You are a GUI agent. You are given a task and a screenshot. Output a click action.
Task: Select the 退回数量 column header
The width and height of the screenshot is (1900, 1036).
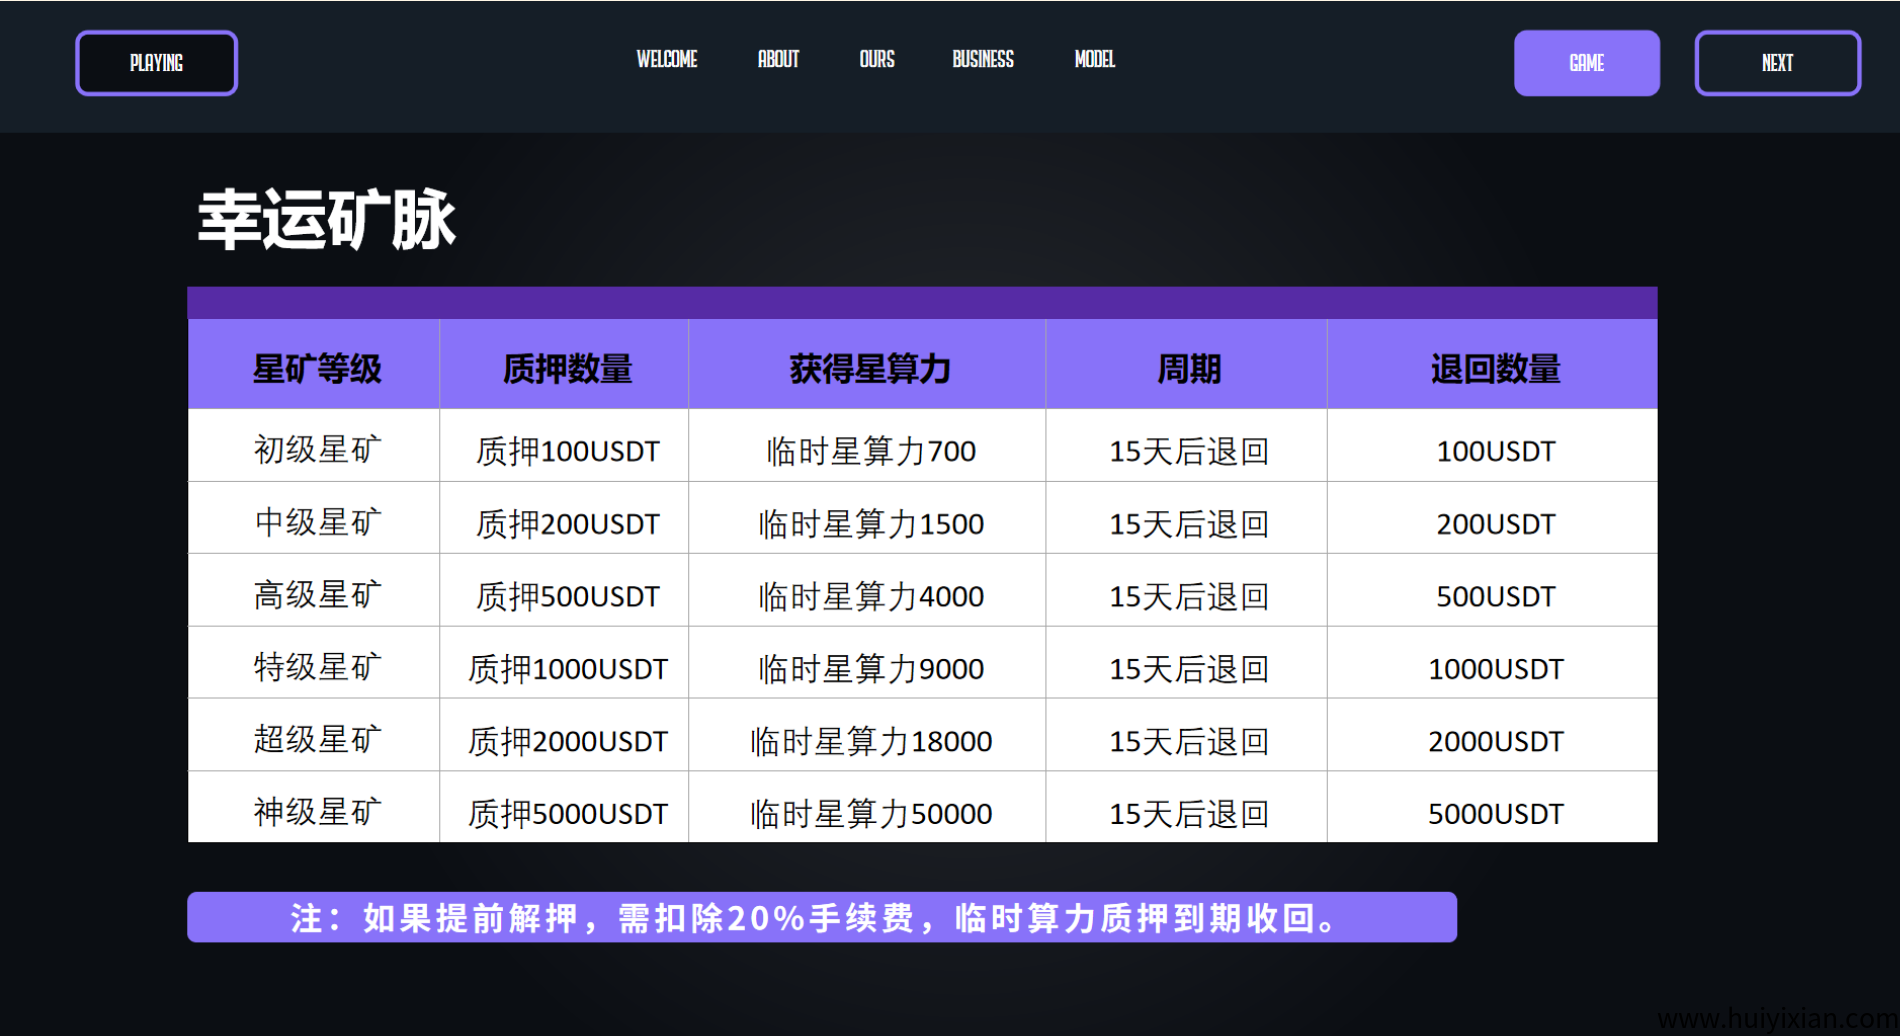(x=1494, y=369)
